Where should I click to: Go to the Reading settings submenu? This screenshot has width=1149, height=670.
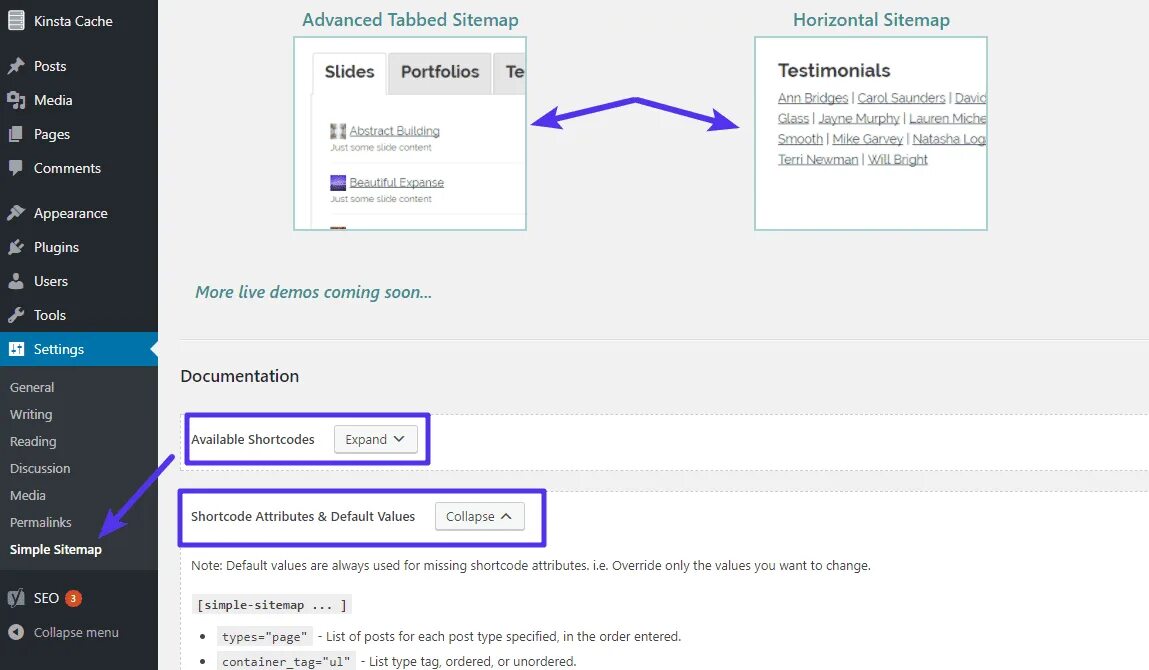33,441
